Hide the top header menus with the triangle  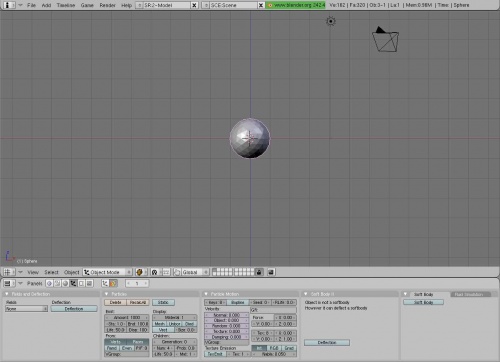coord(20,5)
